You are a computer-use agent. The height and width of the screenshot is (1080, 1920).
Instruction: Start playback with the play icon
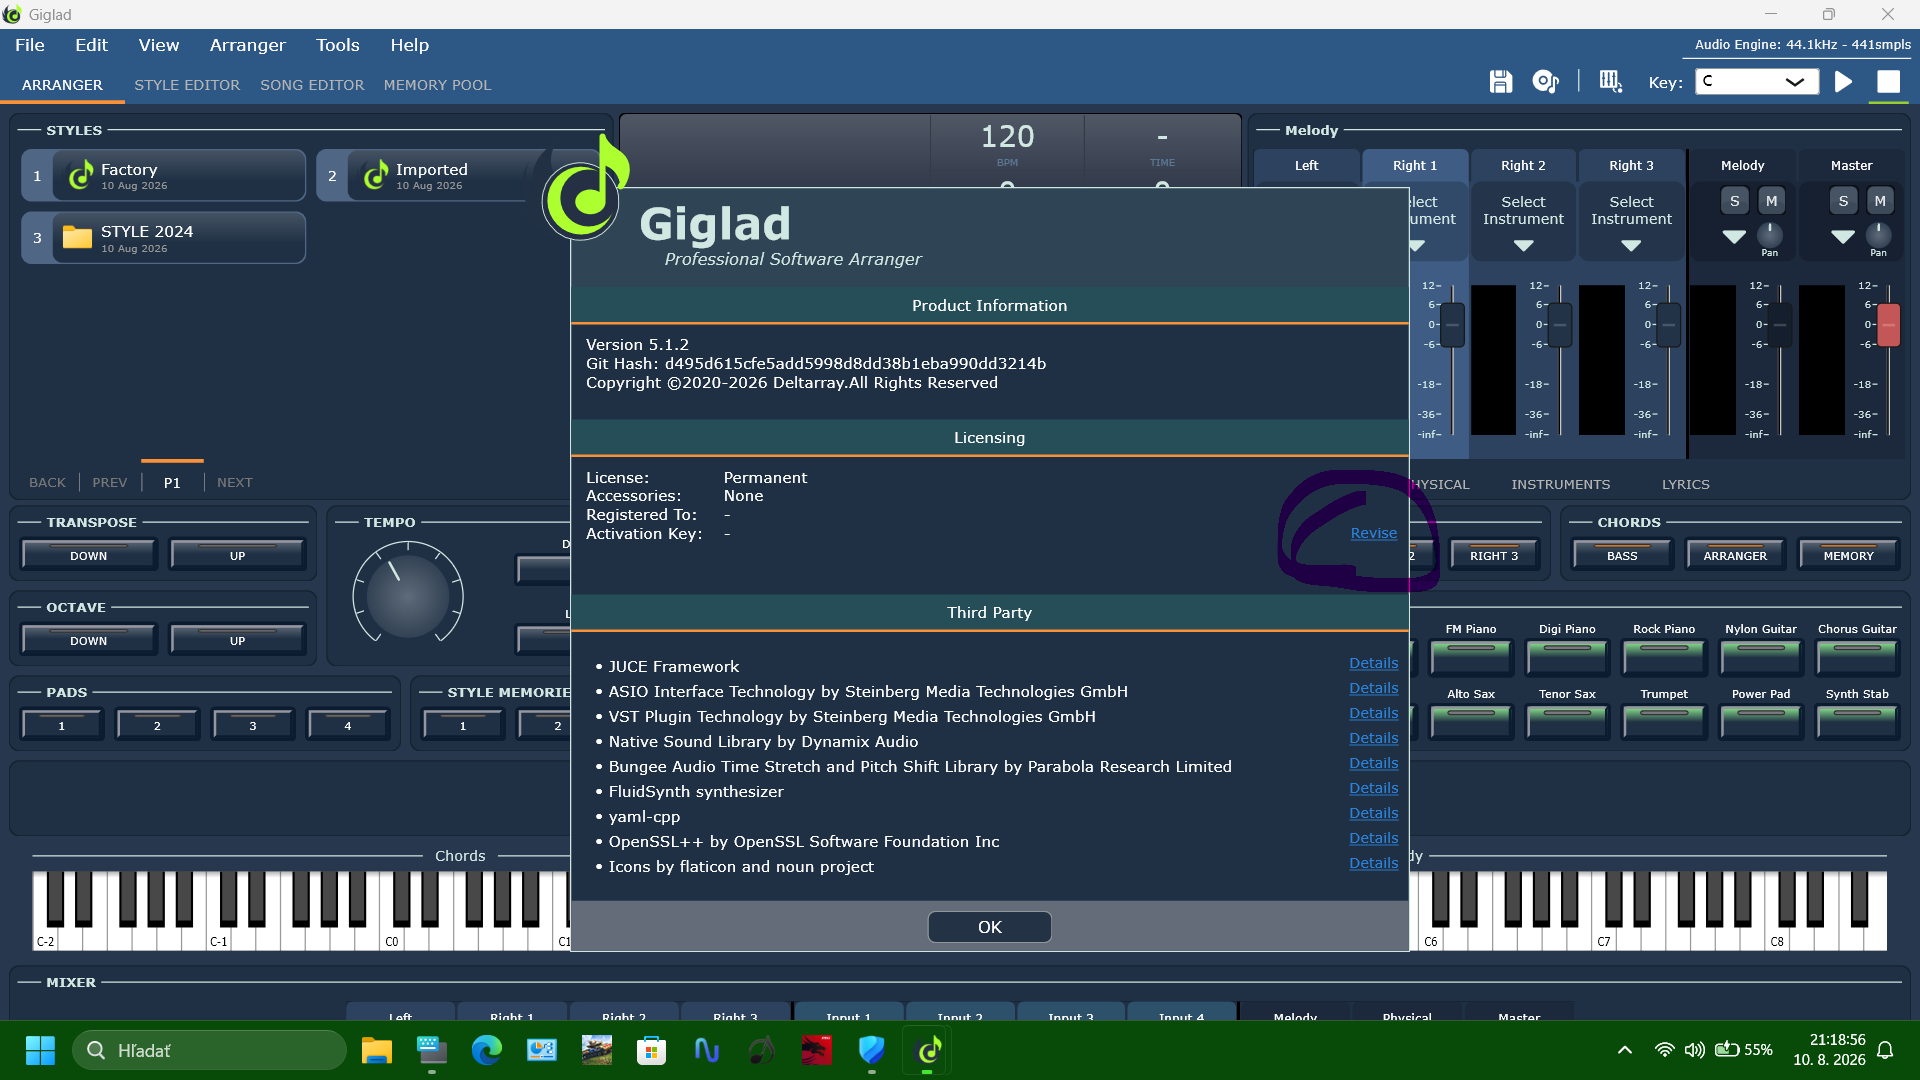(x=1843, y=82)
